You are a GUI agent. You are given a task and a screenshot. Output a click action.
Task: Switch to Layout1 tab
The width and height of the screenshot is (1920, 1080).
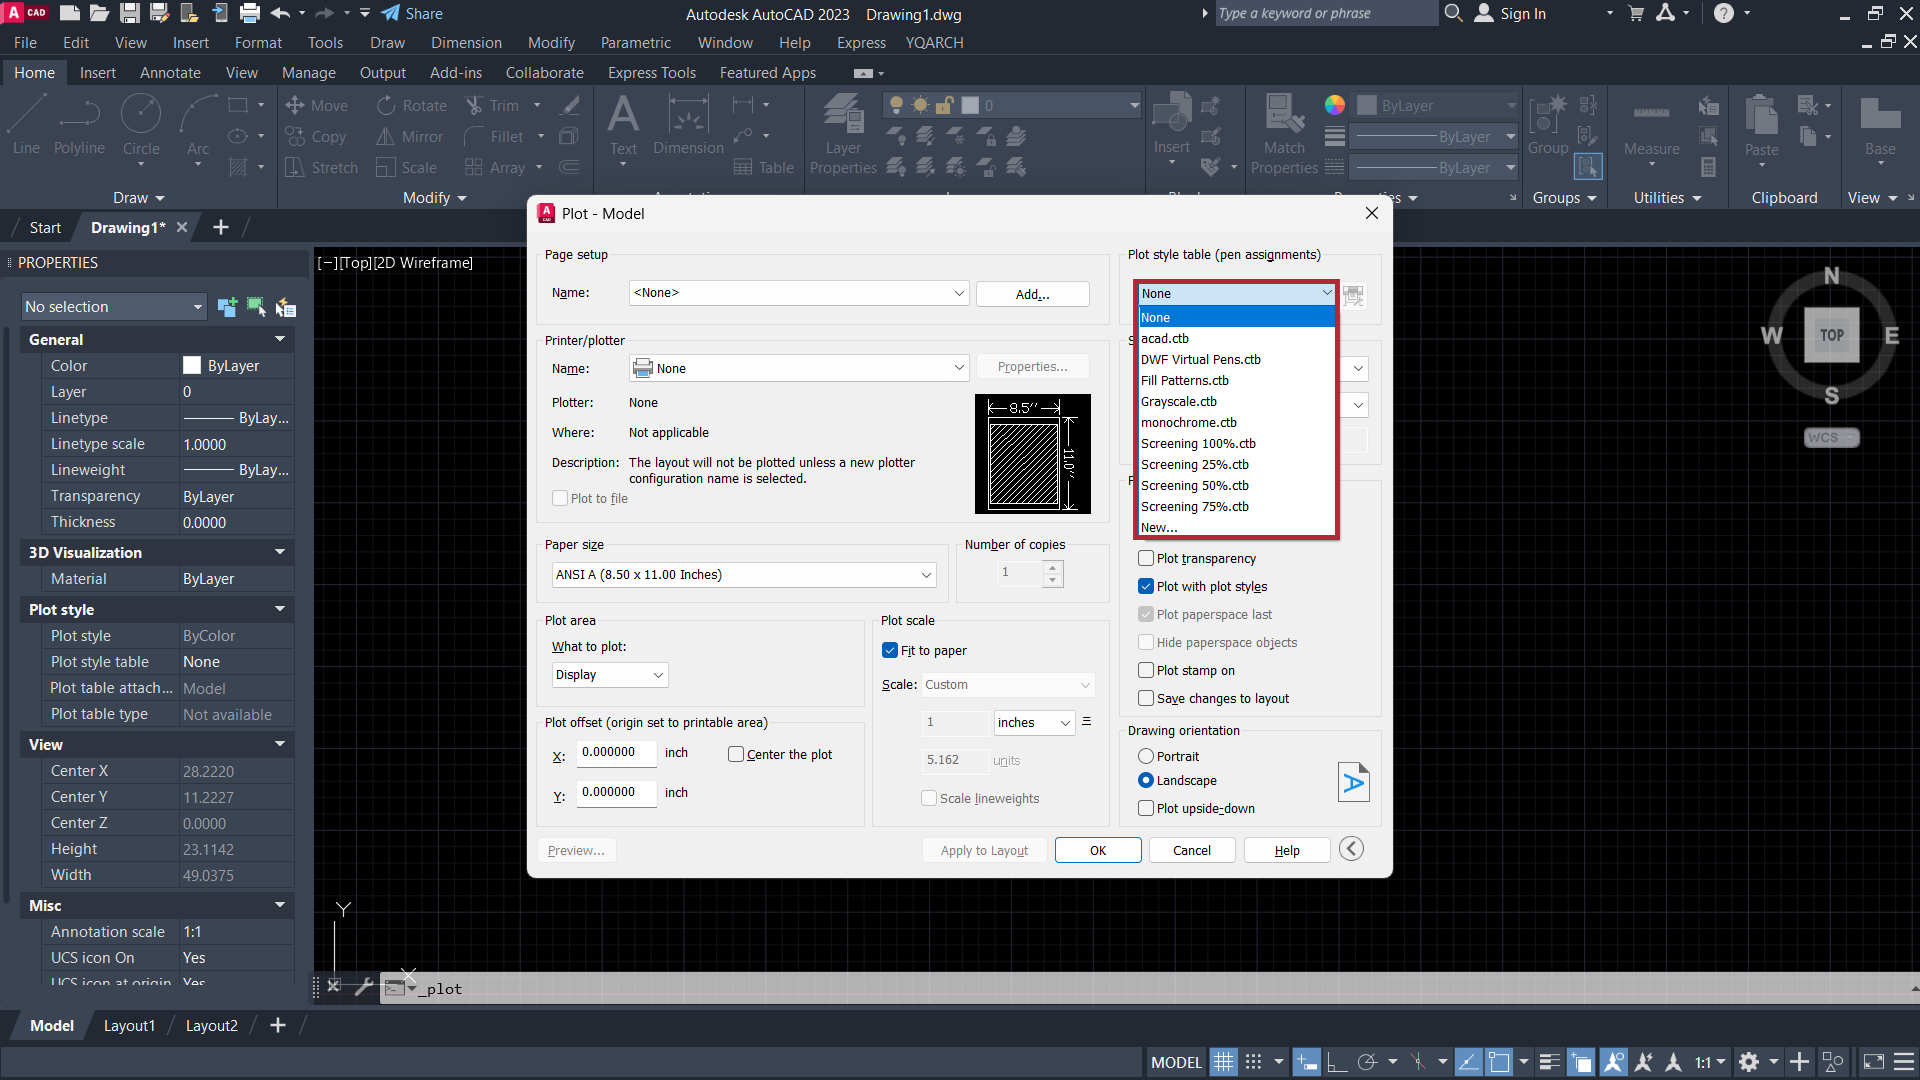tap(129, 1025)
